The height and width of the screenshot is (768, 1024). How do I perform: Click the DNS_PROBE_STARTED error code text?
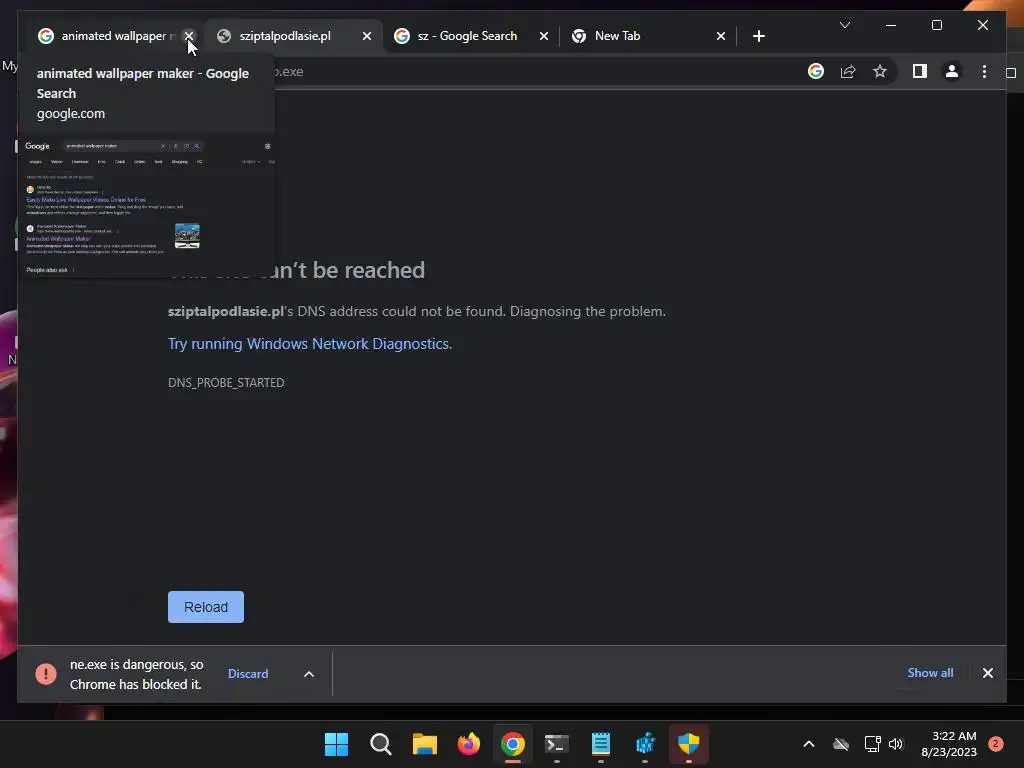point(226,383)
